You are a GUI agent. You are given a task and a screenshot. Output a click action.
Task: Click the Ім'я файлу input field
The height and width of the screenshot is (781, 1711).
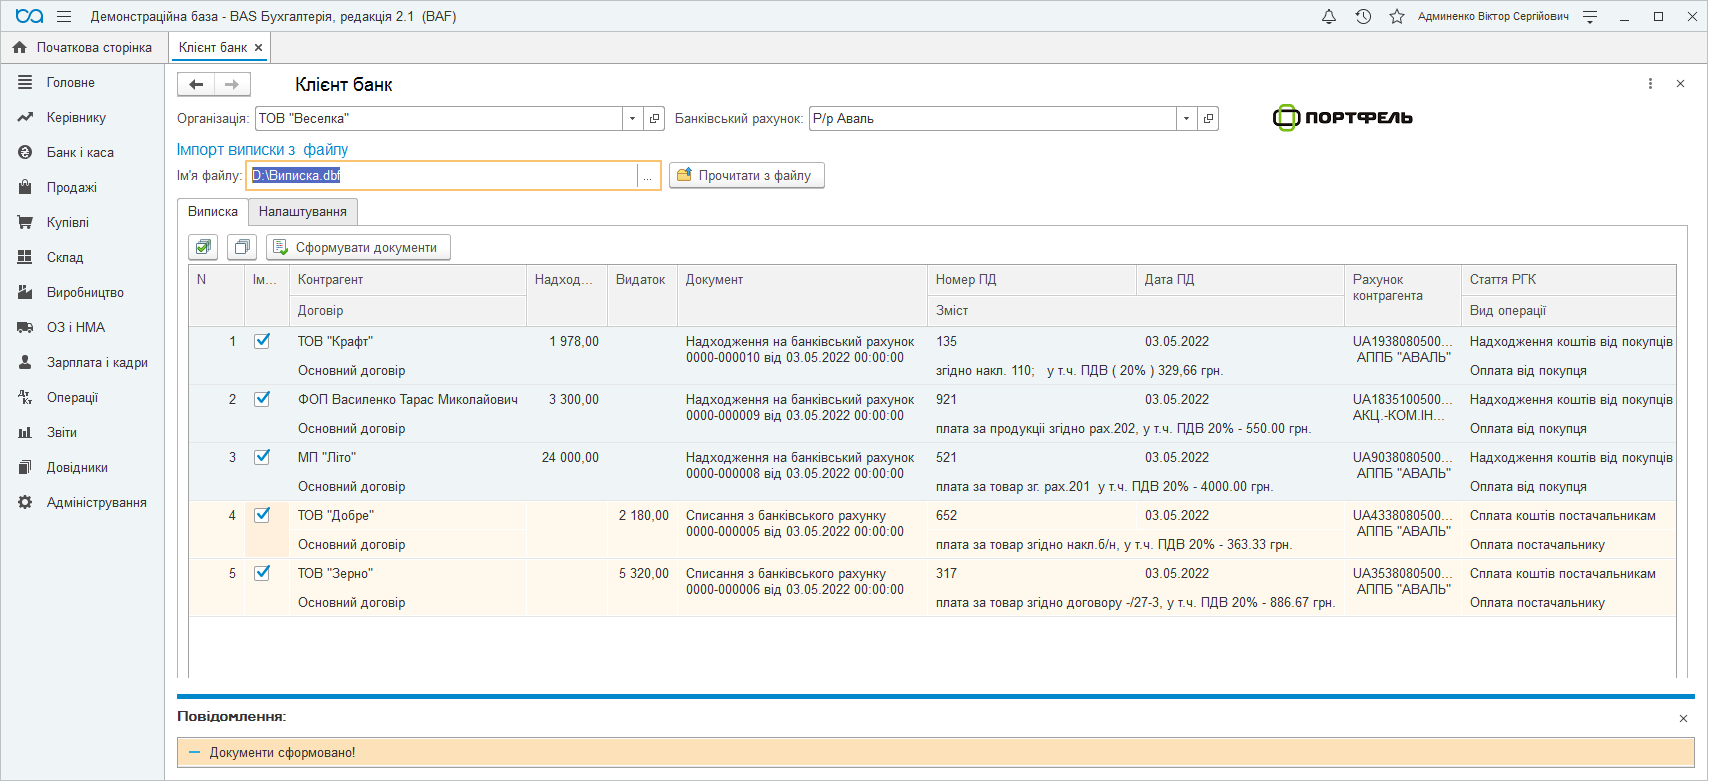pyautogui.click(x=440, y=176)
